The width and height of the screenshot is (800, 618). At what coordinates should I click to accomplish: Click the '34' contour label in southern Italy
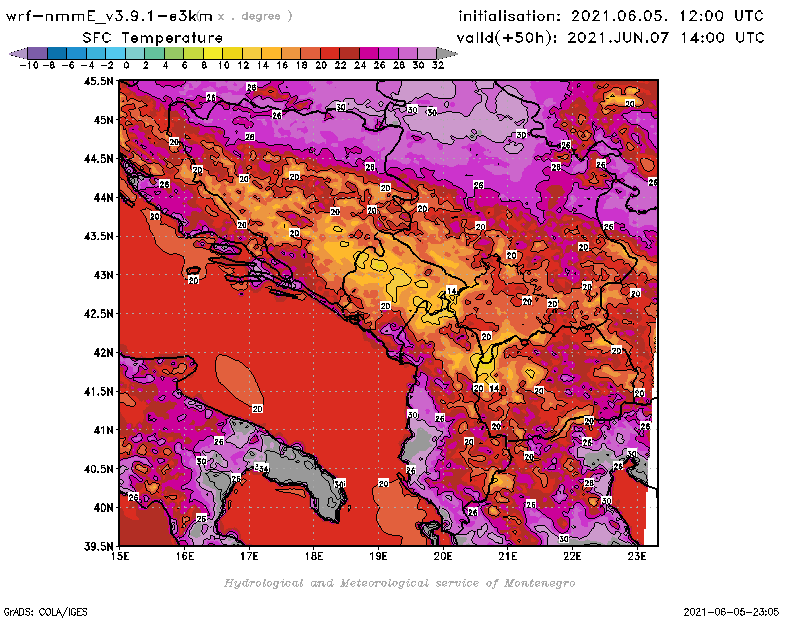(x=262, y=468)
